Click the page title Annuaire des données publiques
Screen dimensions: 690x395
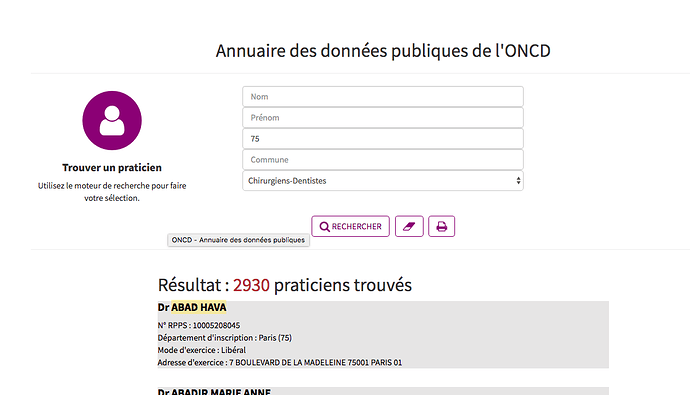[x=383, y=51]
